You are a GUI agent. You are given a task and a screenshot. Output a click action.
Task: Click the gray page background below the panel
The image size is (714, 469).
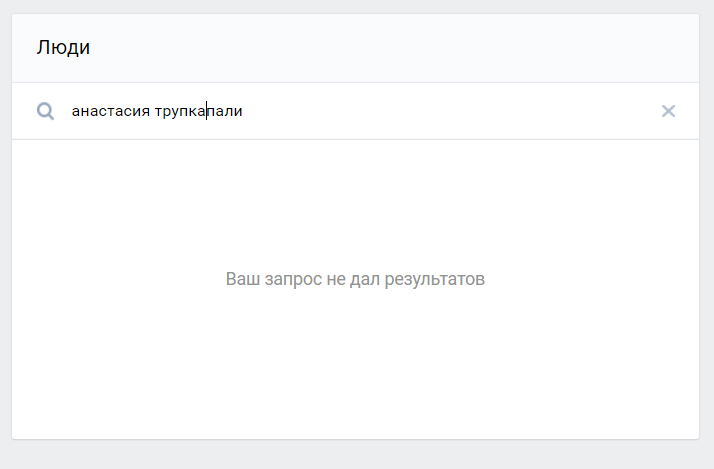[x=355, y=455]
